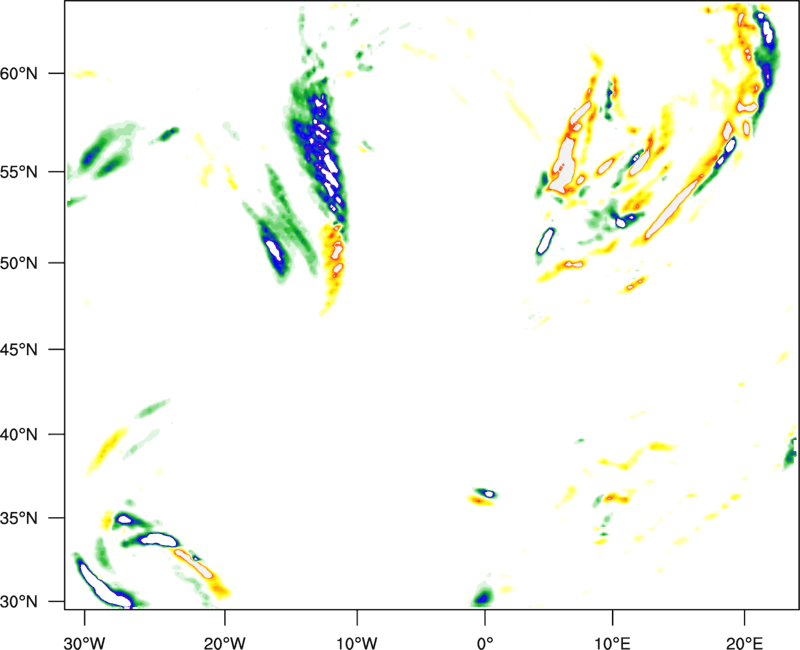Click the 55°N latitude label
The height and width of the screenshot is (650, 800).
(x=19, y=172)
